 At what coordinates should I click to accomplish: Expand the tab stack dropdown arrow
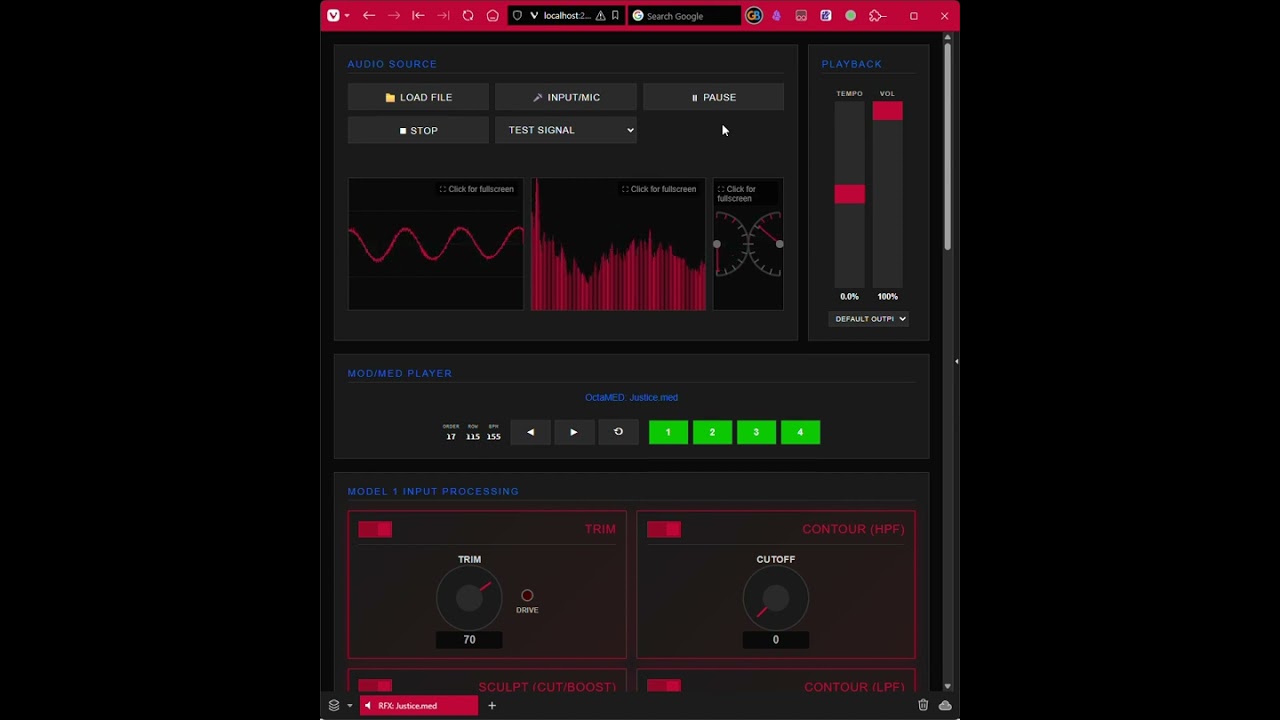pos(349,705)
